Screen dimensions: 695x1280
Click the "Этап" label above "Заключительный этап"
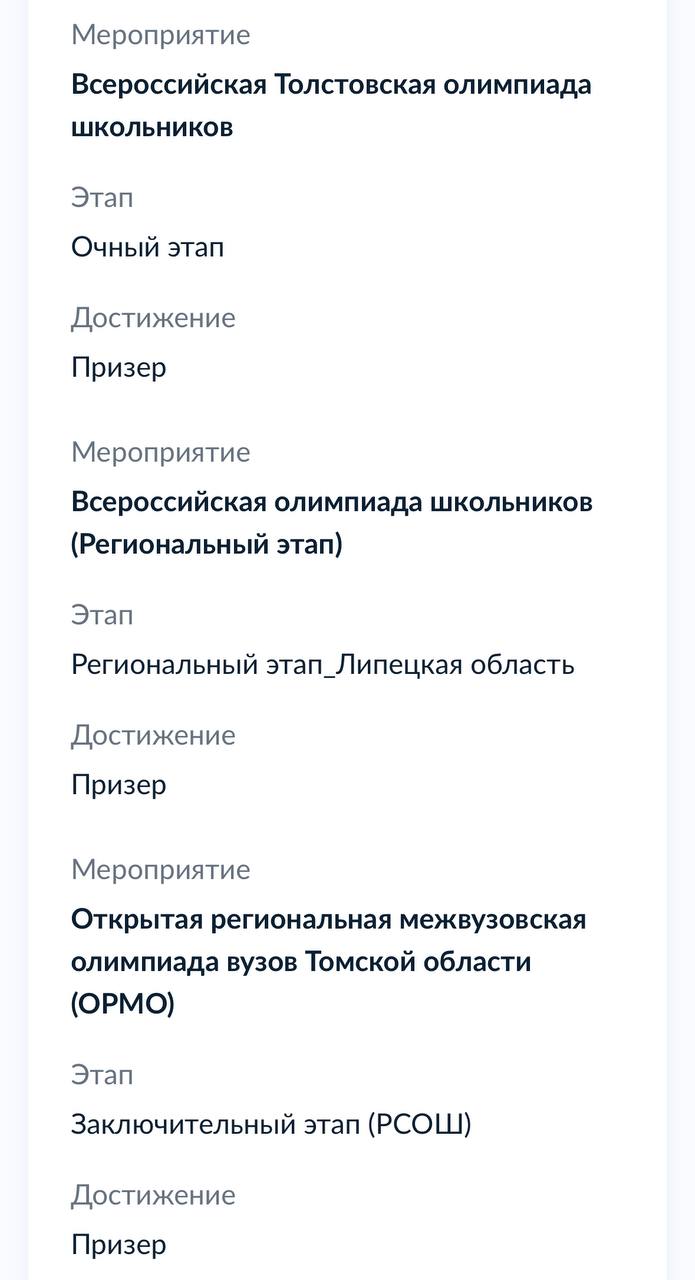click(101, 1074)
